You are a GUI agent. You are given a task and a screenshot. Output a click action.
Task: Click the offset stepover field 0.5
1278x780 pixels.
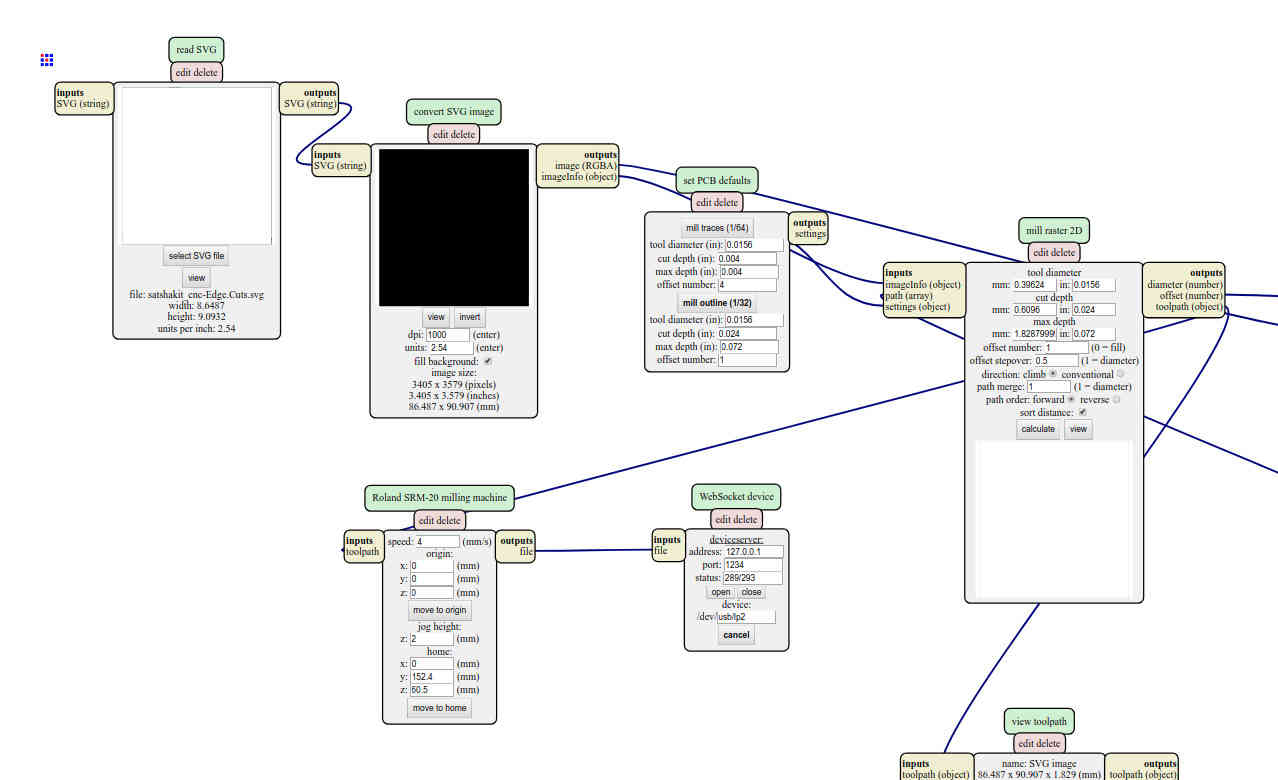tap(1056, 360)
